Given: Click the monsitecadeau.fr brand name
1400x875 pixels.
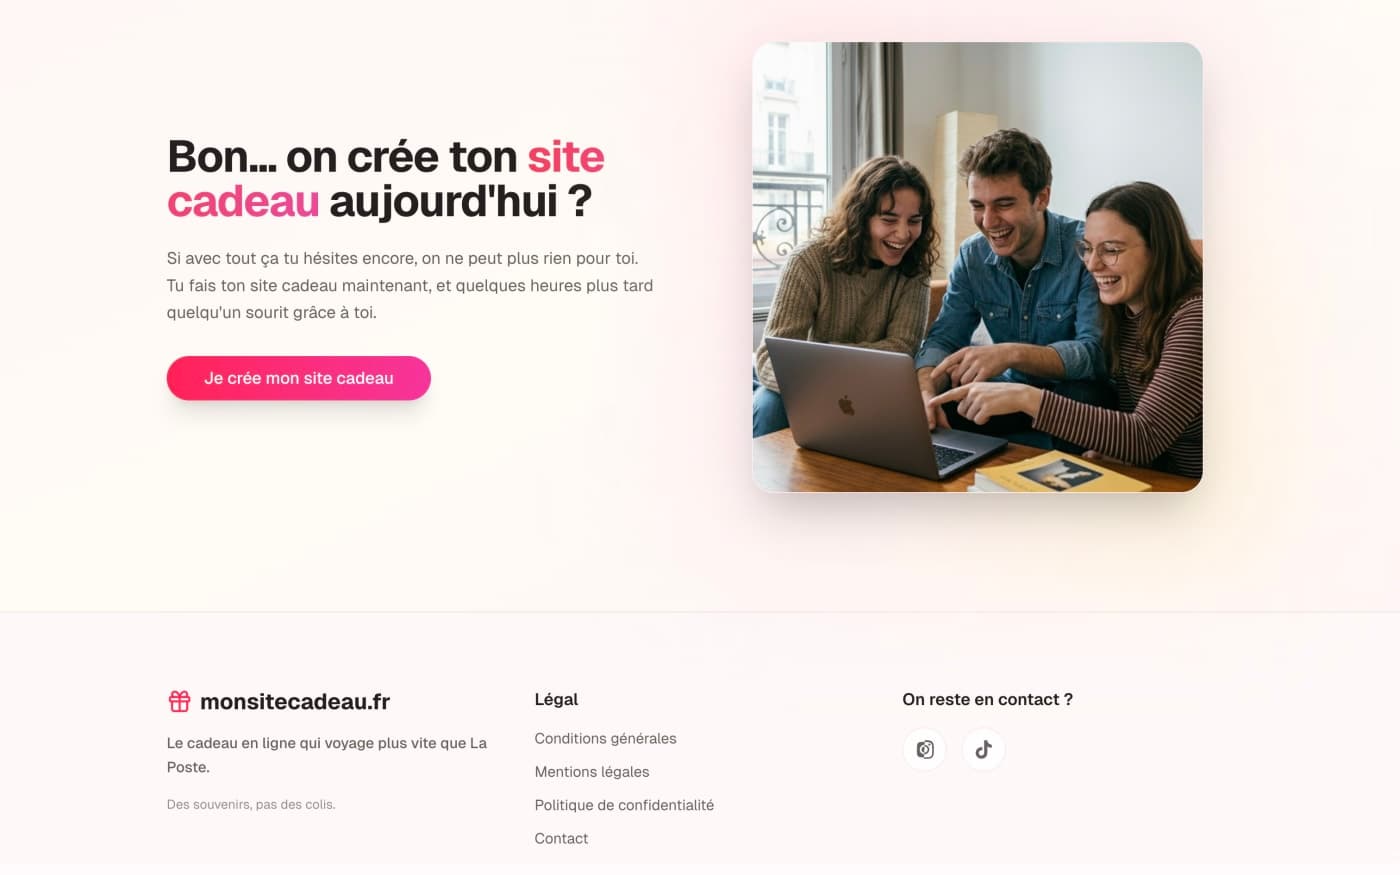Looking at the screenshot, I should click(295, 701).
